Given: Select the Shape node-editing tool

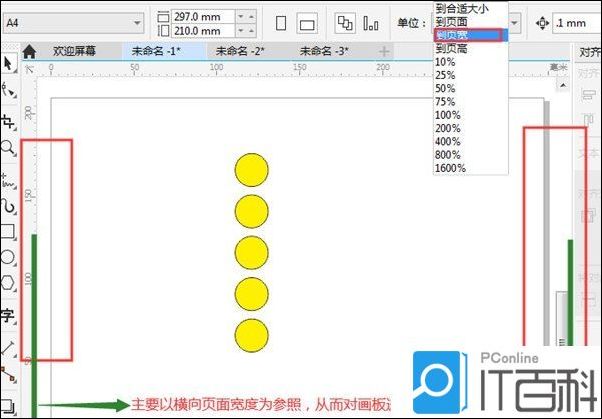Looking at the screenshot, I should (8, 90).
